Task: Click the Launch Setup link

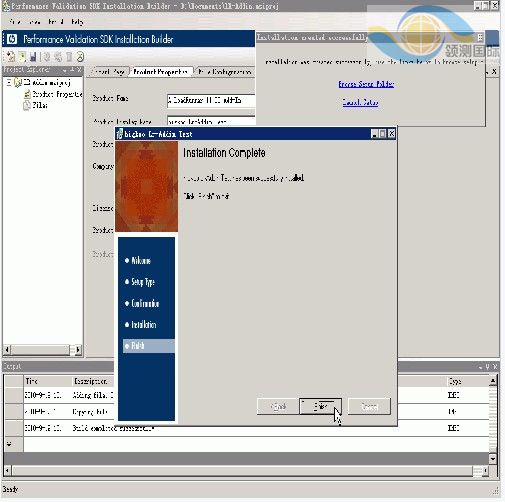Action: click(x=360, y=102)
